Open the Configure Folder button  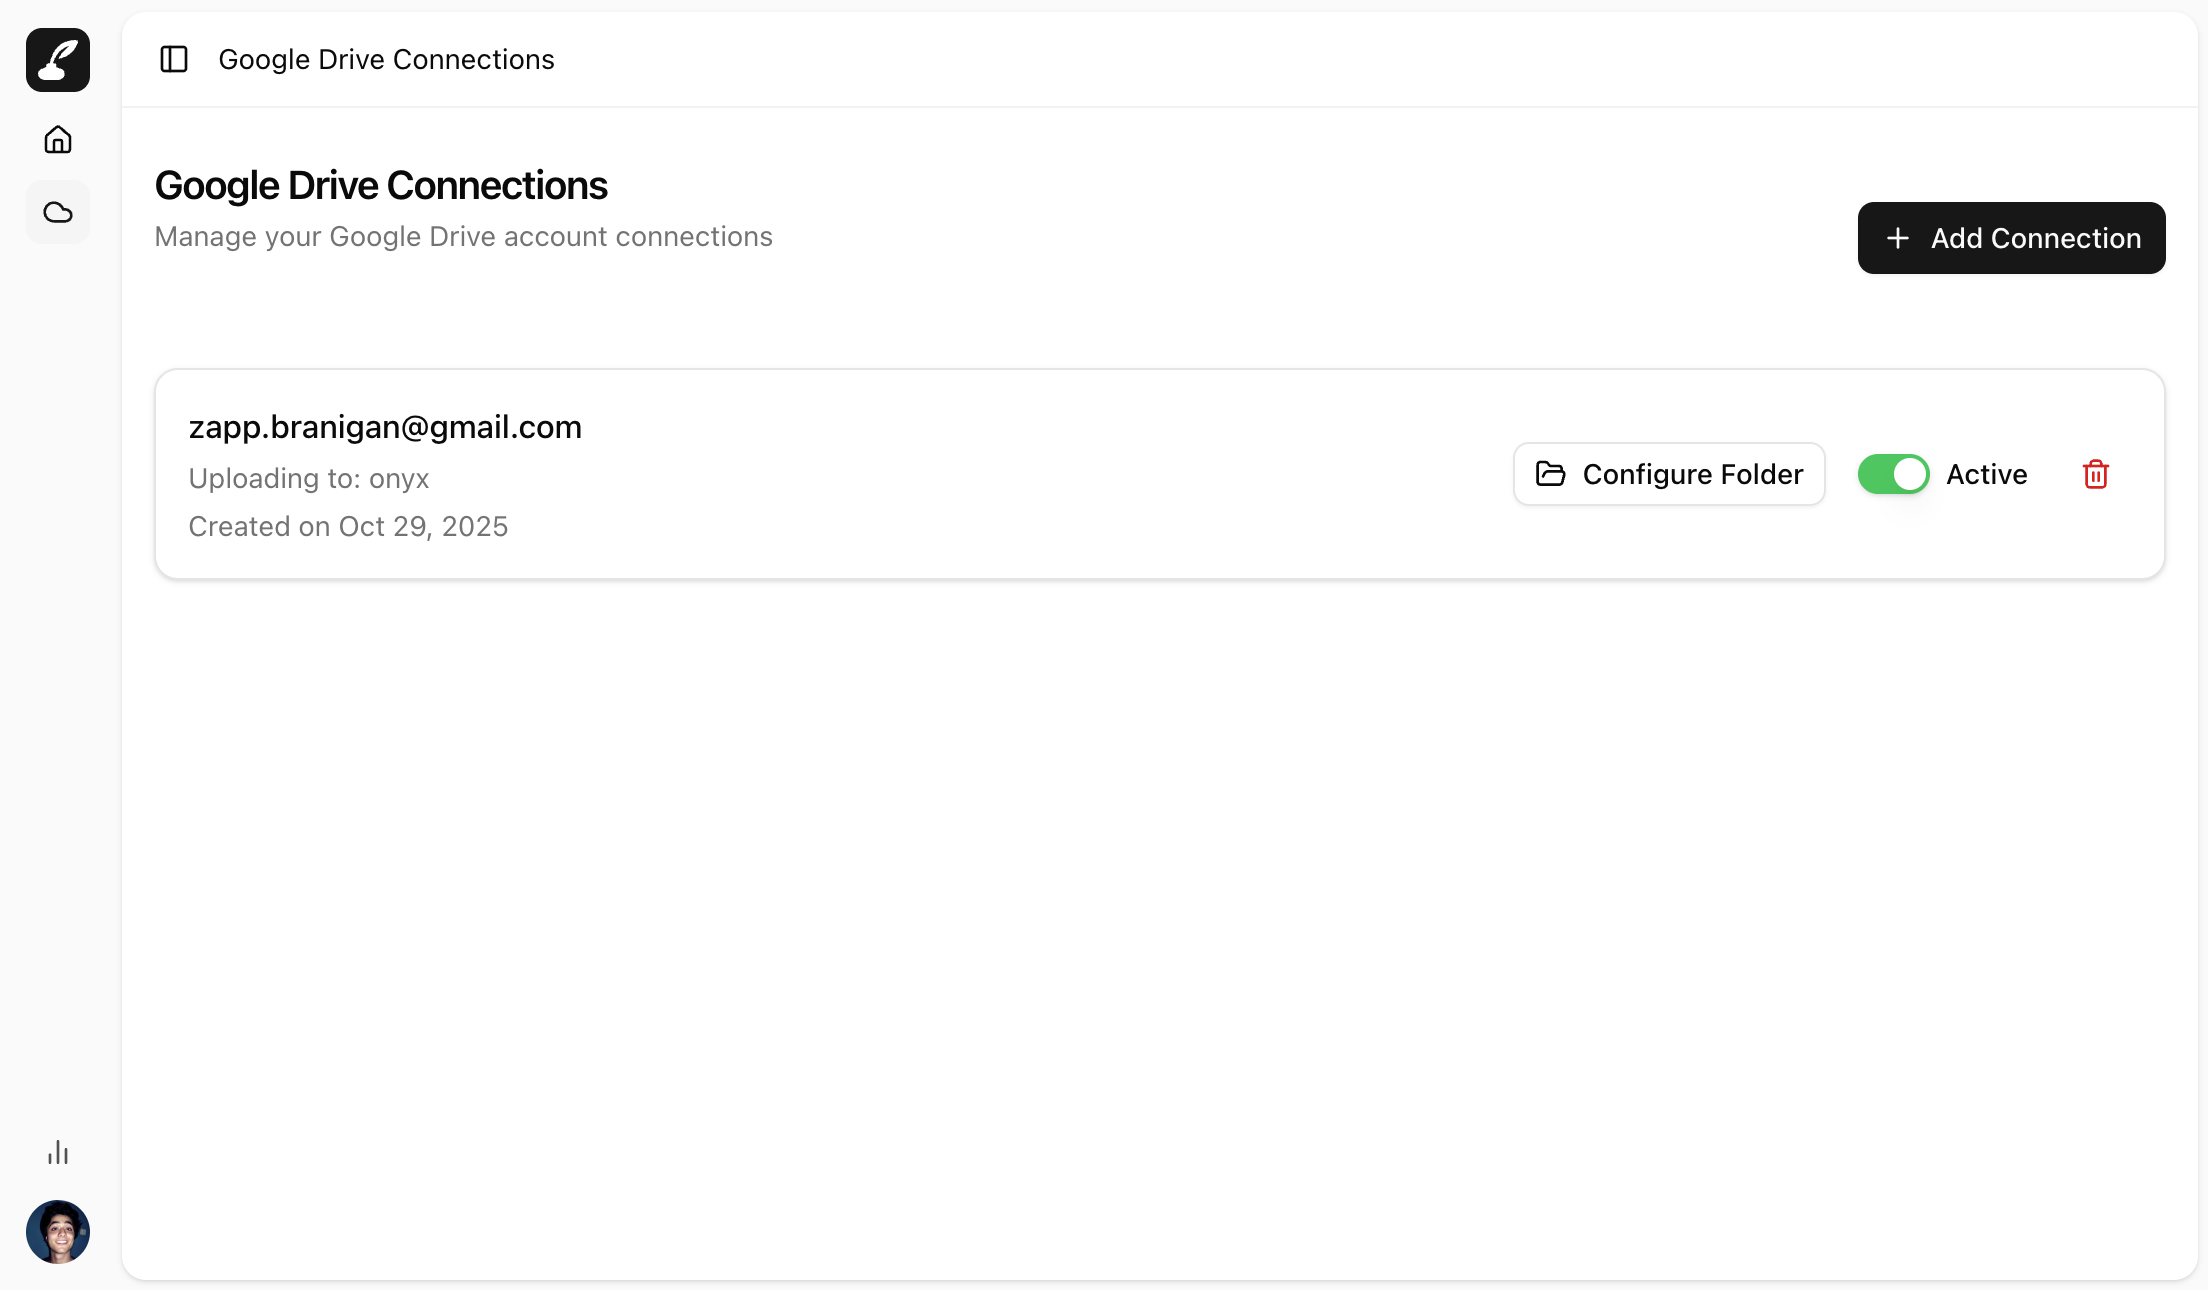coord(1668,474)
